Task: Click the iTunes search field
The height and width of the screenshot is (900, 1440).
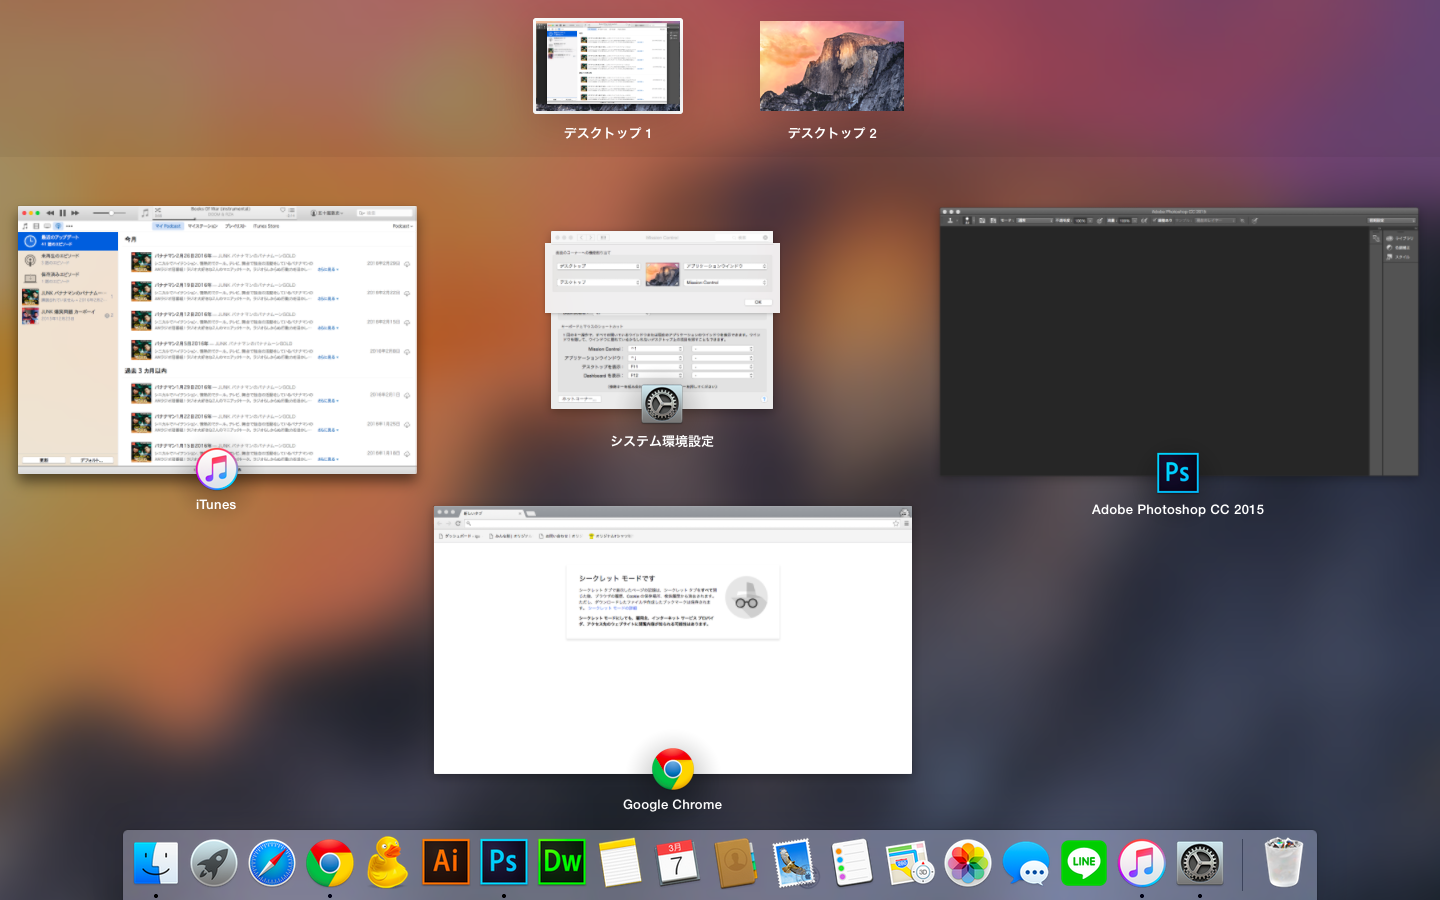Action: (384, 213)
